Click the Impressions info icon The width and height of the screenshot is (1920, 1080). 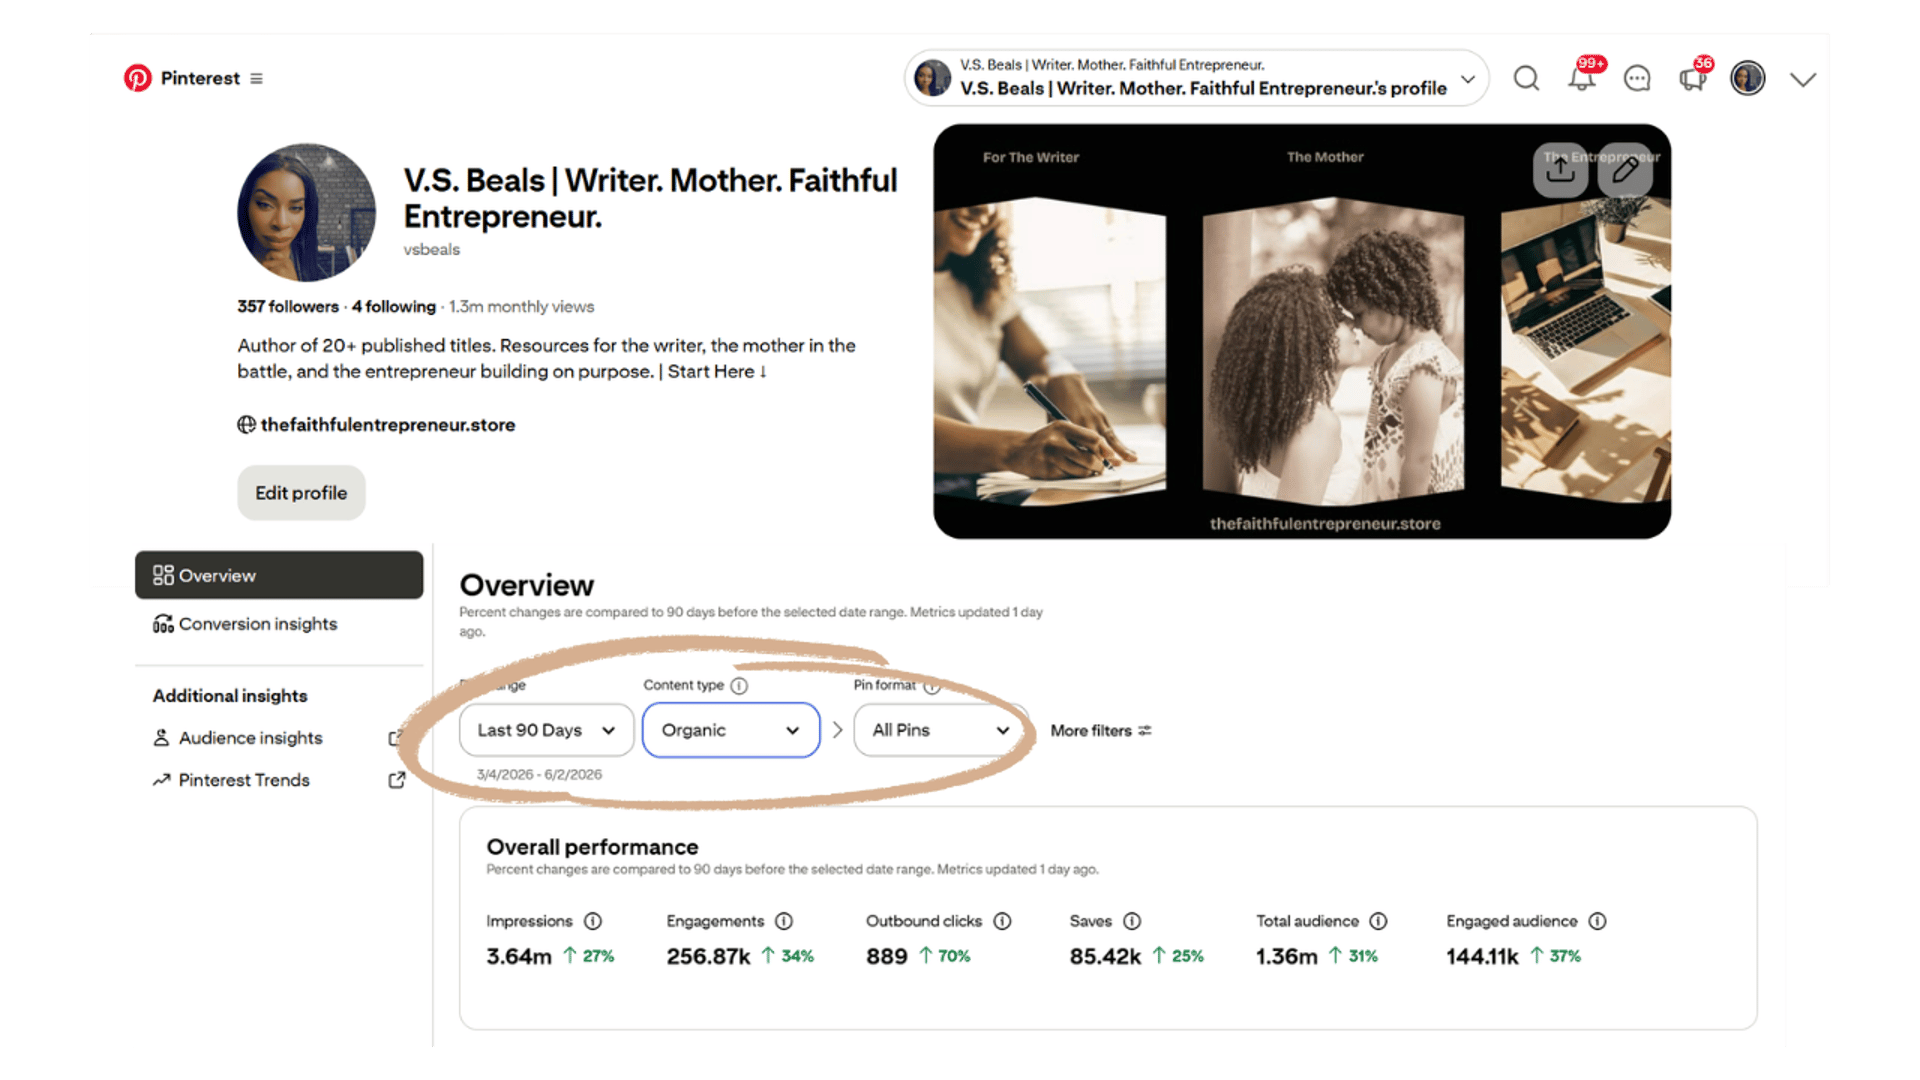(x=593, y=921)
